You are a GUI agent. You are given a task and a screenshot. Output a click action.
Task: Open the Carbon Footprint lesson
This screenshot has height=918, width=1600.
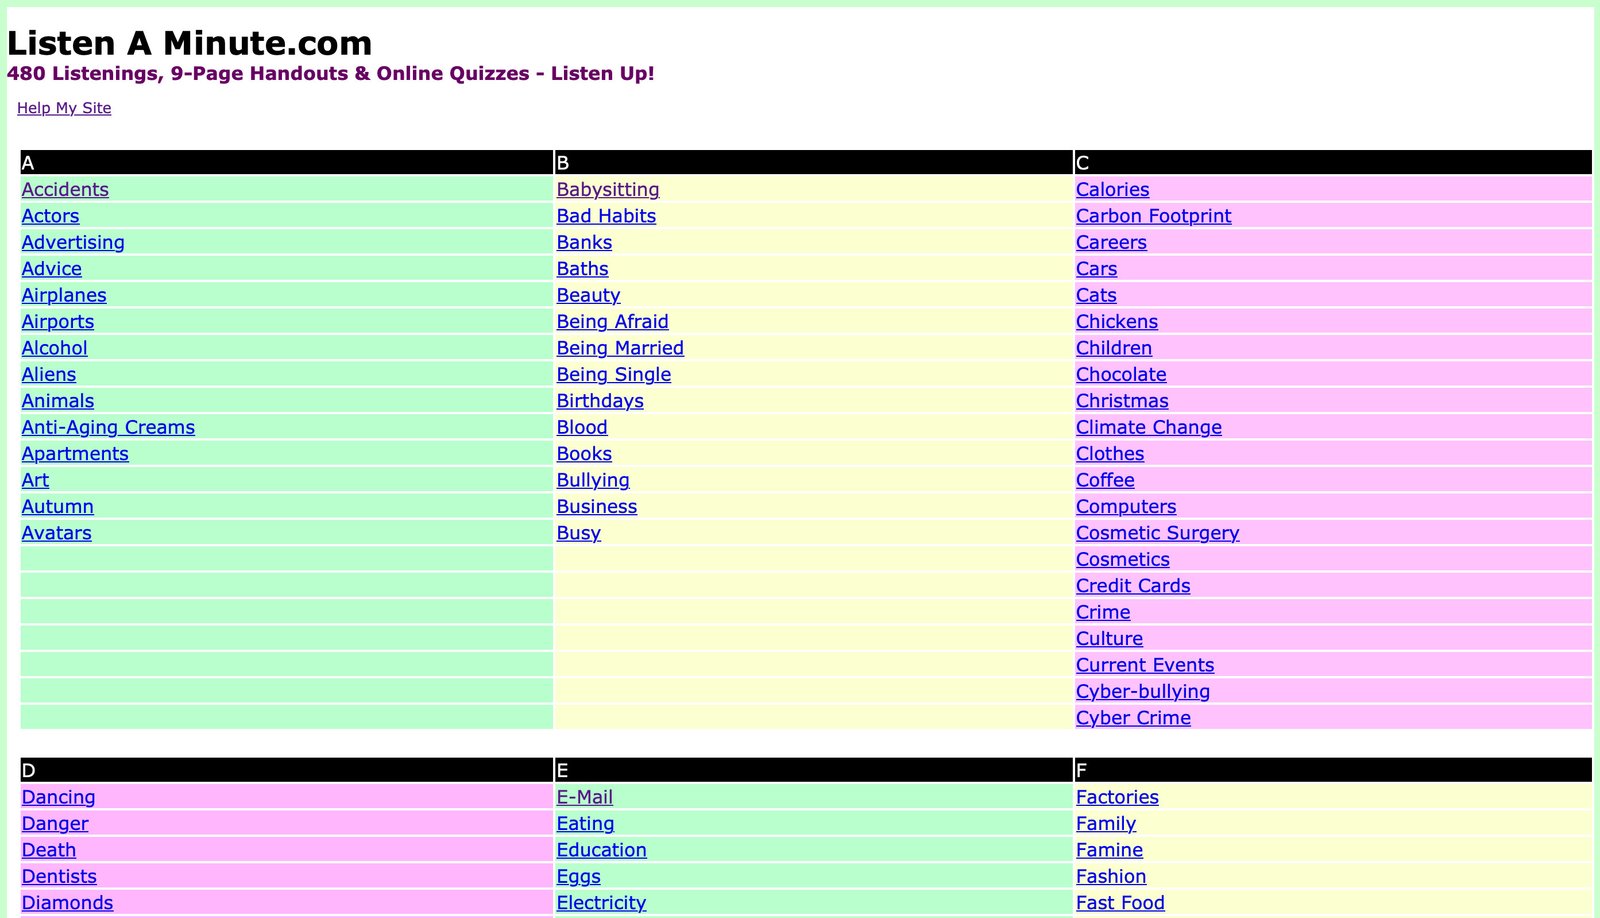pyautogui.click(x=1153, y=216)
